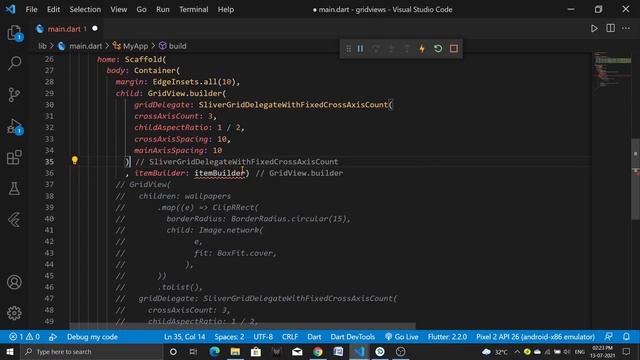Click the vertical editor scrollbar
Image resolution: width=640 pixels, height=360 pixels.
tap(636, 180)
